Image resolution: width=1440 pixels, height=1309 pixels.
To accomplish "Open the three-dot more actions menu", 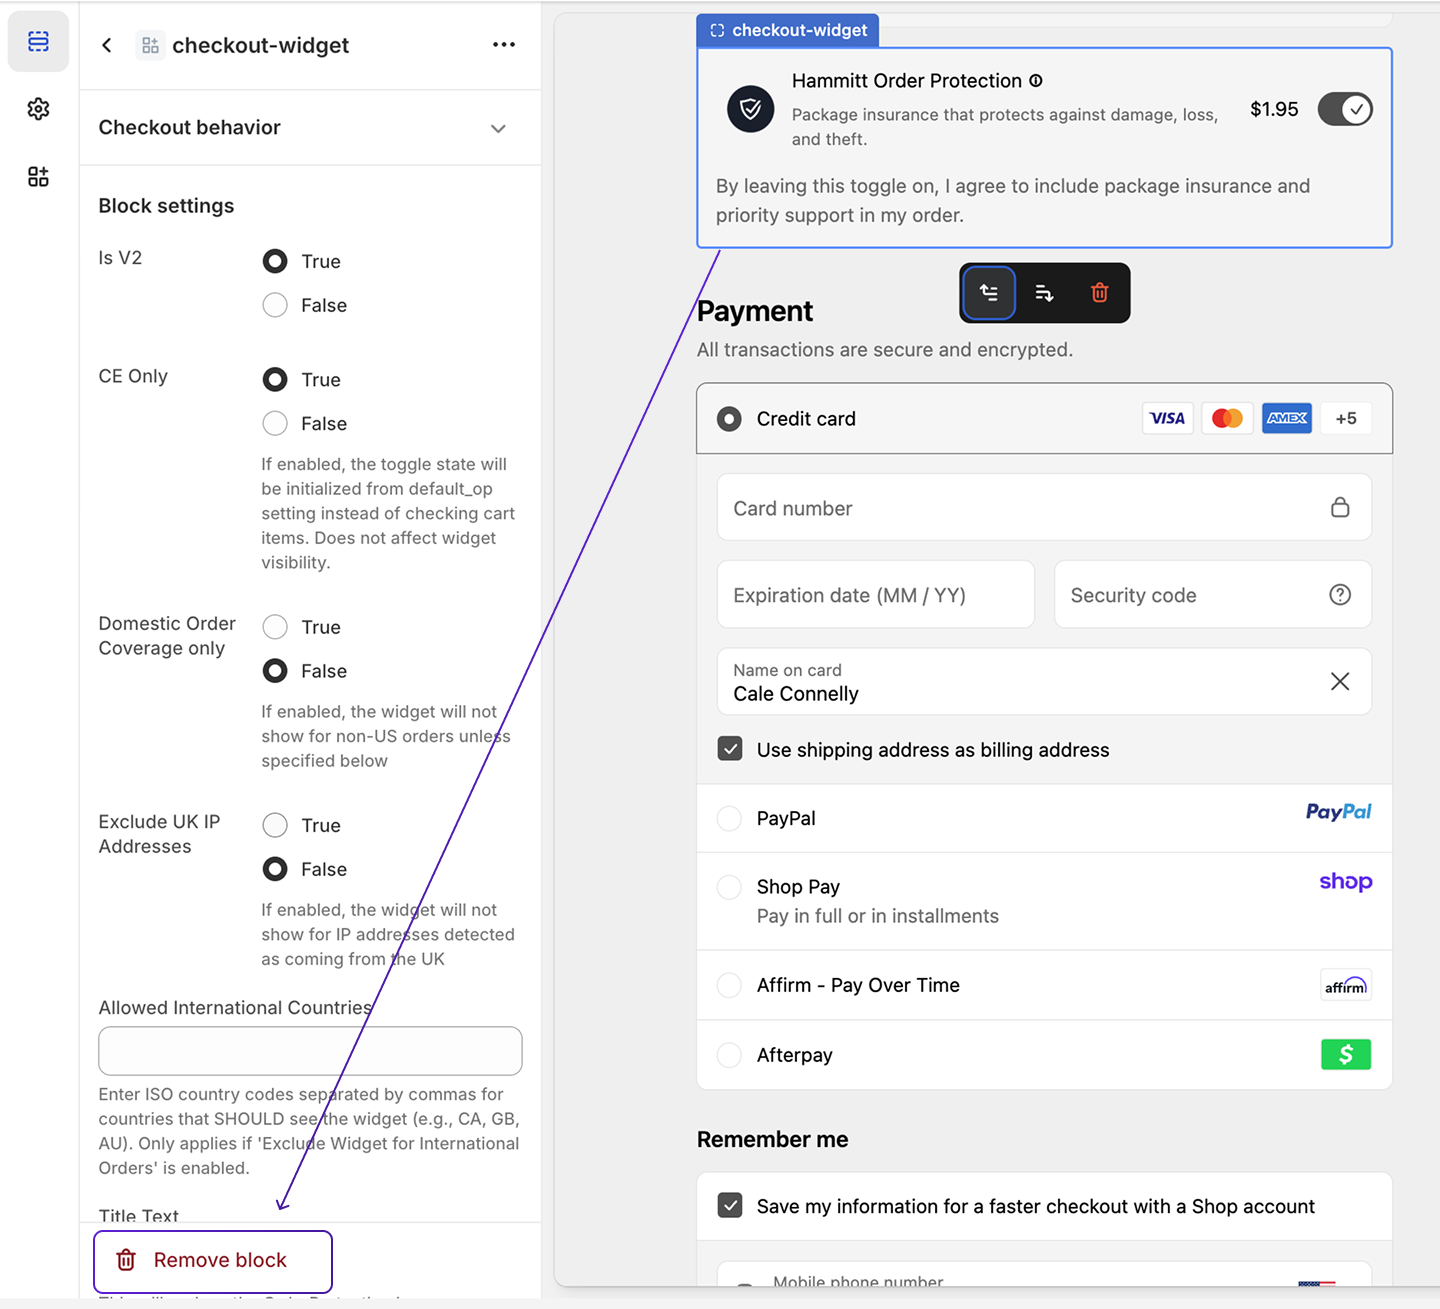I will [504, 45].
